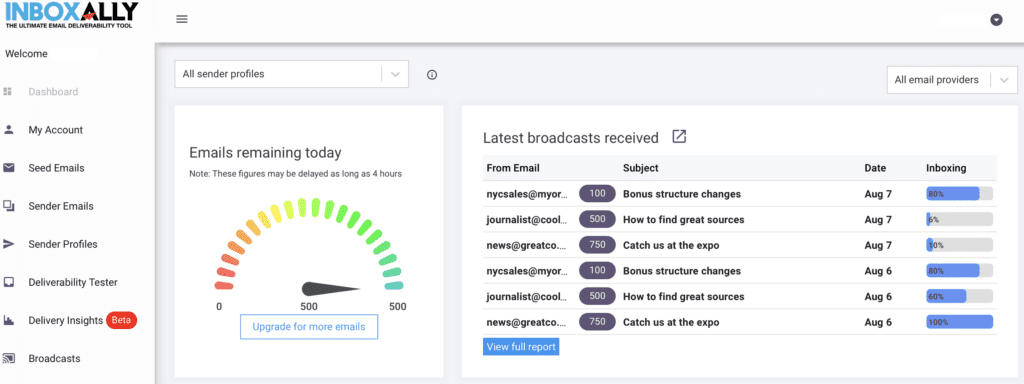Navigate to Sender Emails

point(61,206)
